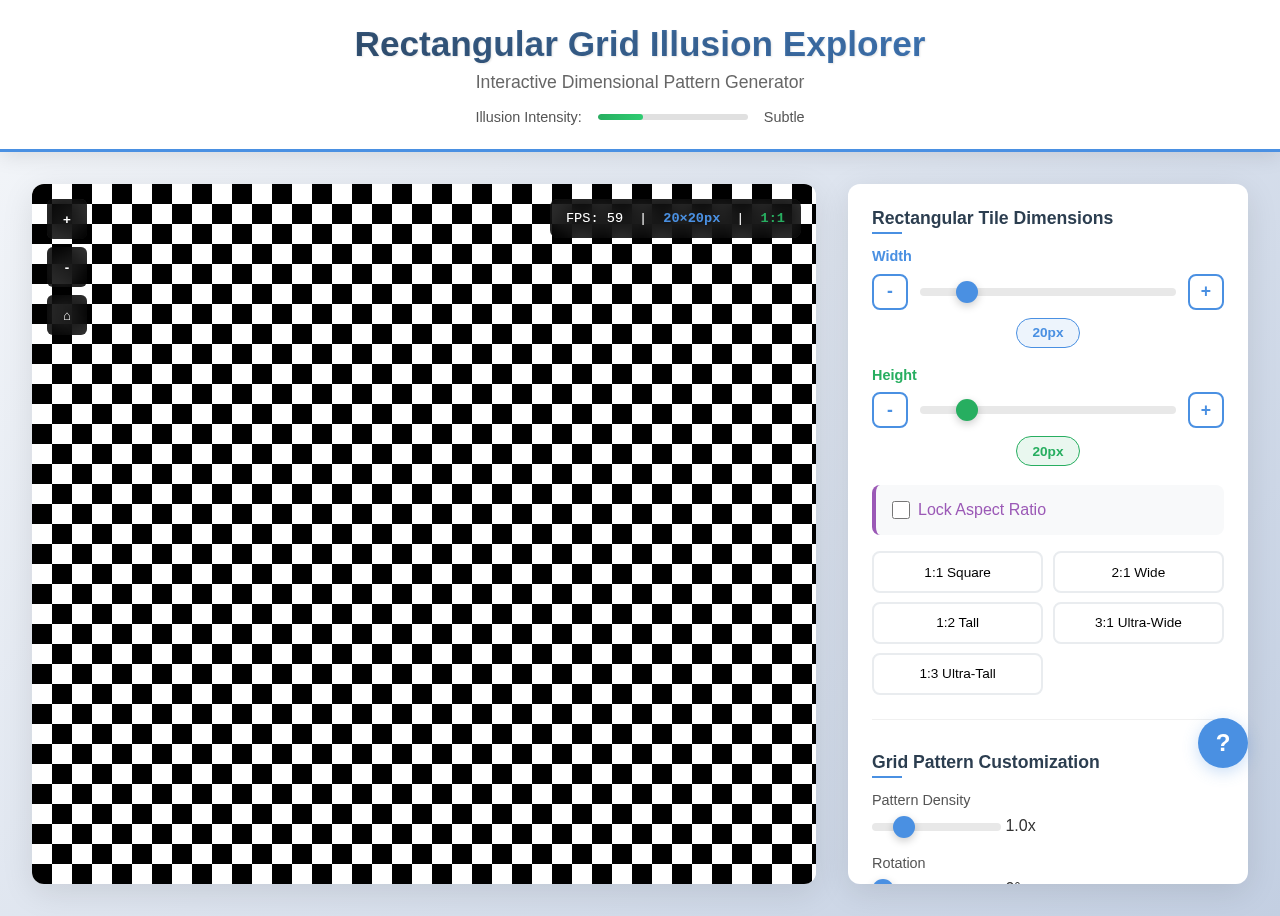Click the blue Width slider handle
Image resolution: width=1280 pixels, height=916 pixels.
tap(966, 291)
